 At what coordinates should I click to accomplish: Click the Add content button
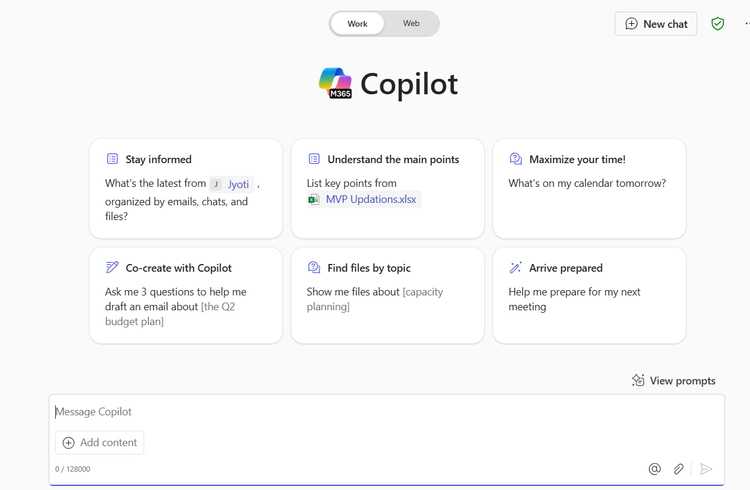tap(100, 442)
